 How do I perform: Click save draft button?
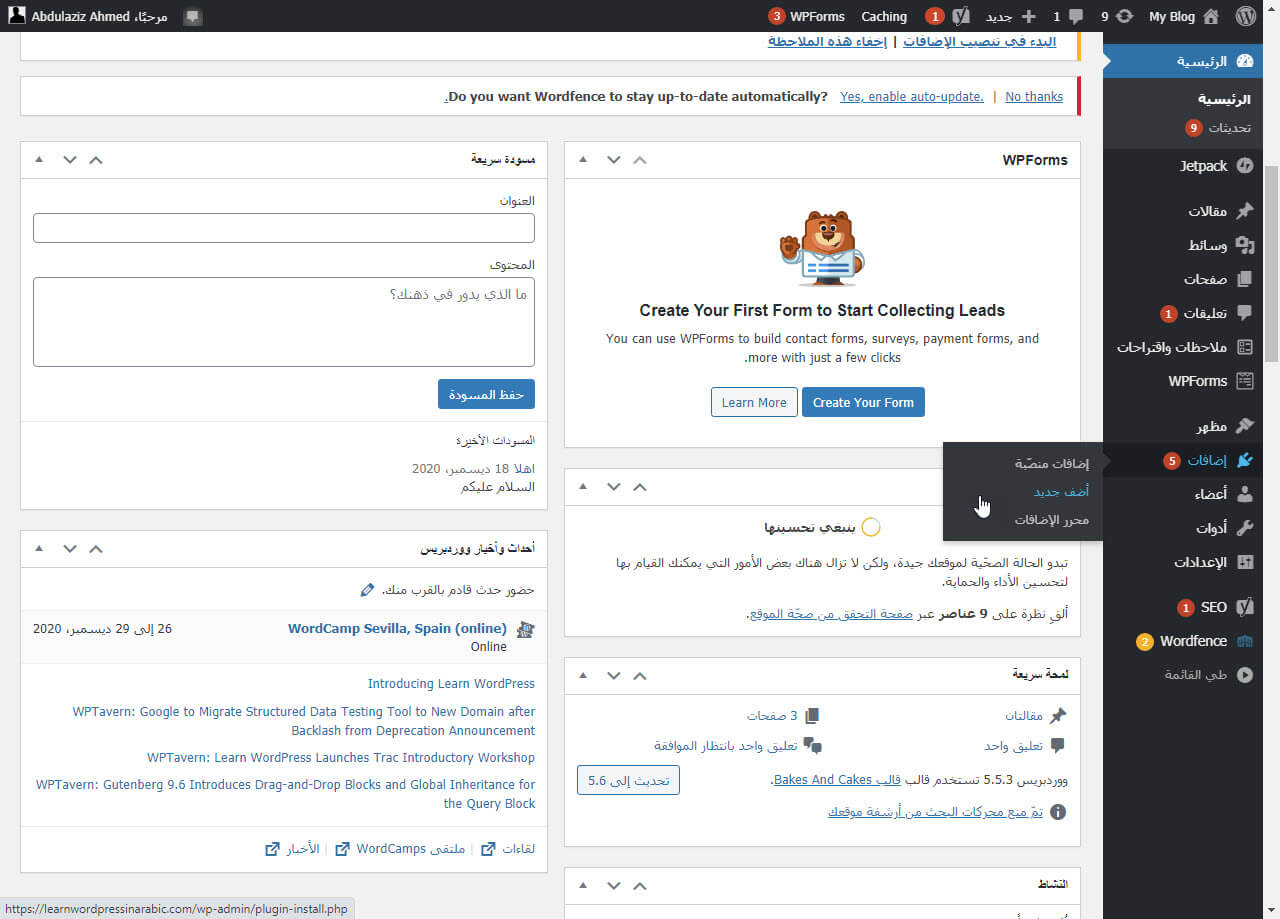coord(486,394)
